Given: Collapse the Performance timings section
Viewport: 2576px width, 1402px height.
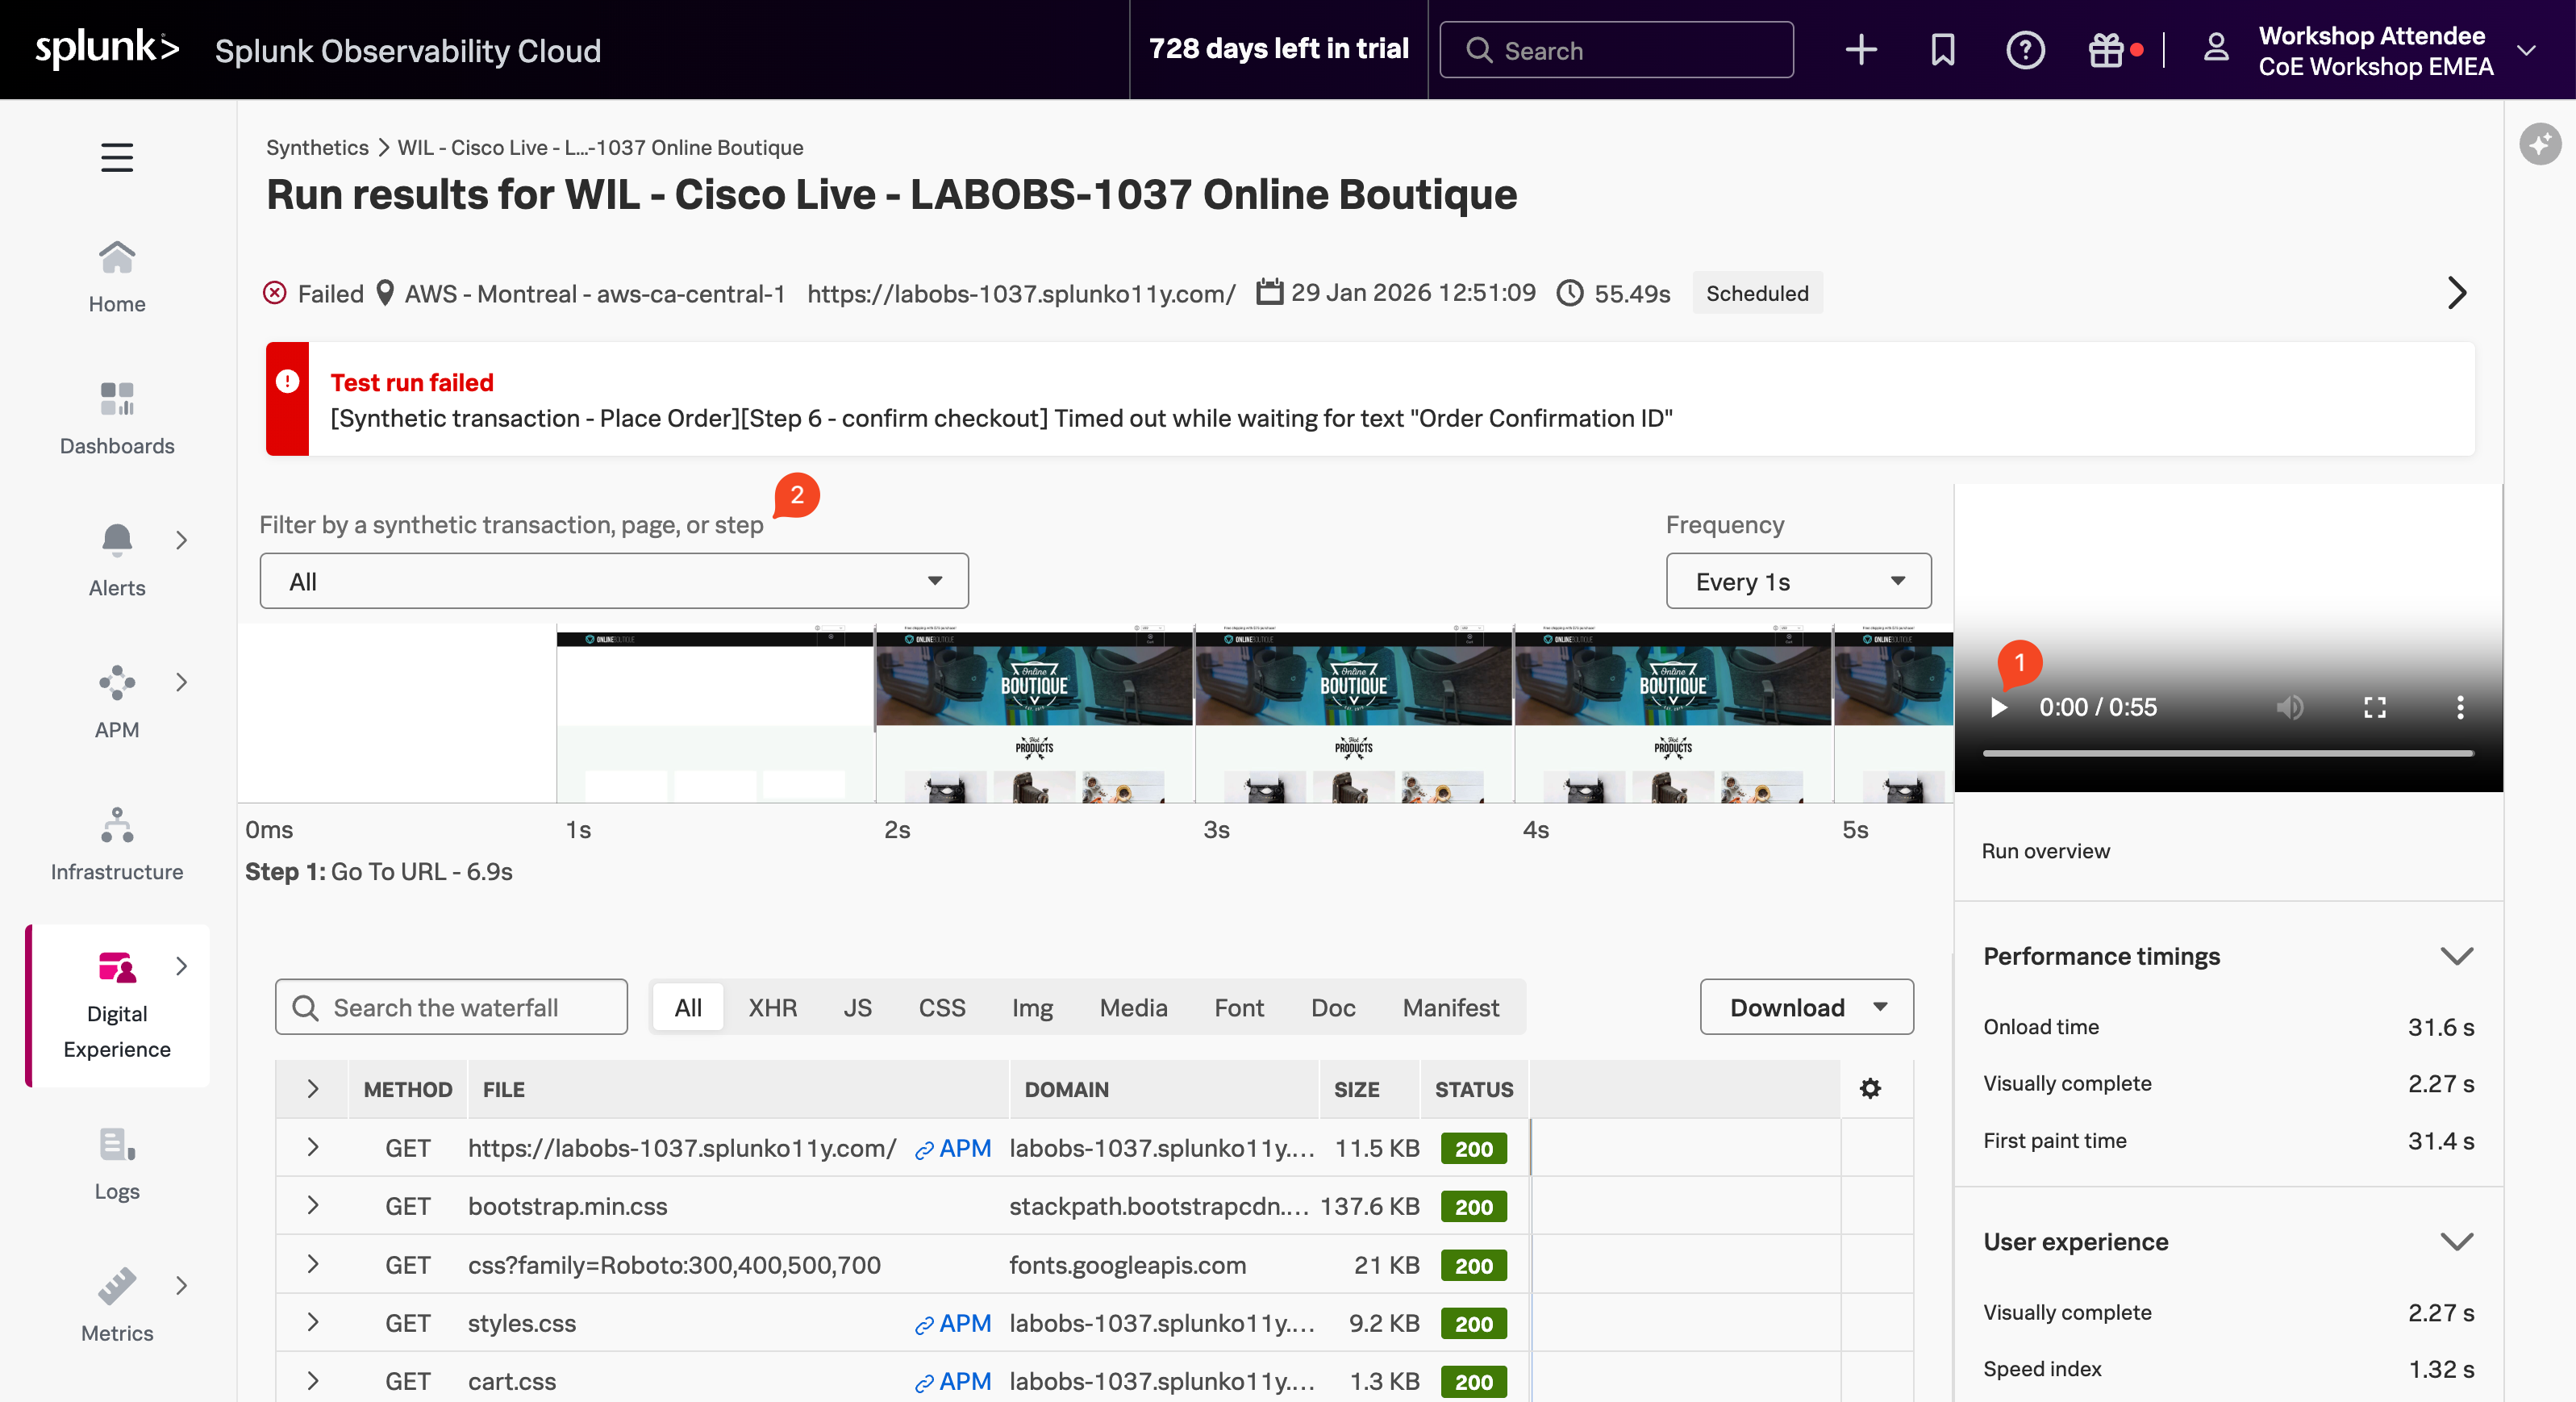Looking at the screenshot, I should tap(2456, 957).
